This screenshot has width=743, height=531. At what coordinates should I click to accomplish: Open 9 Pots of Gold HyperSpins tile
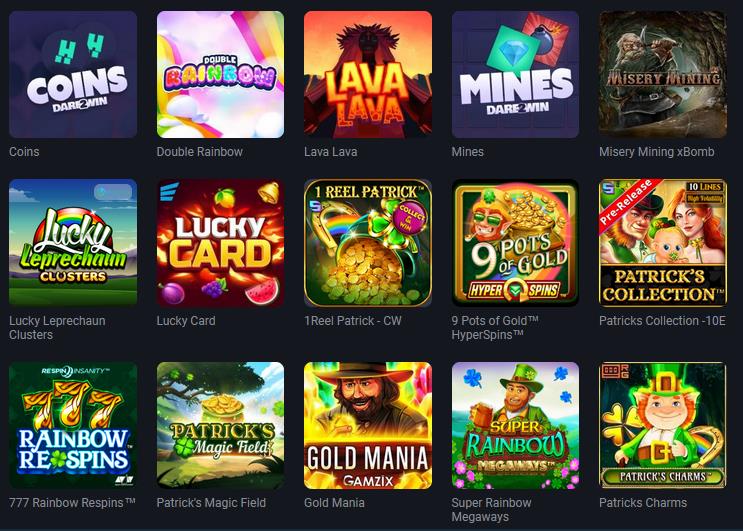515,243
